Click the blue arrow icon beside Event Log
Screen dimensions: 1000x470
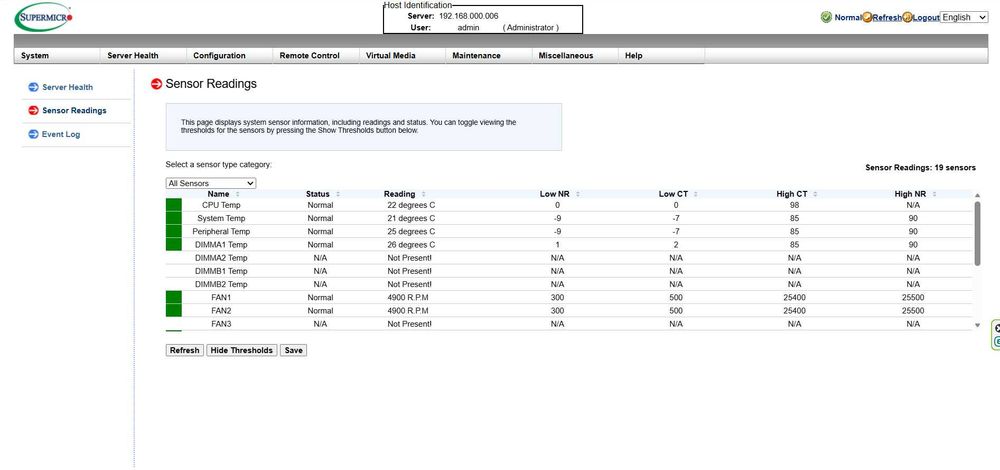(33, 134)
